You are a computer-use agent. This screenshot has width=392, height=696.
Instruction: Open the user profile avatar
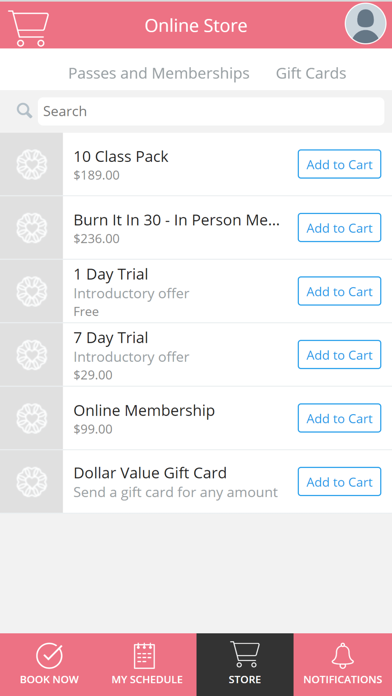point(365,24)
